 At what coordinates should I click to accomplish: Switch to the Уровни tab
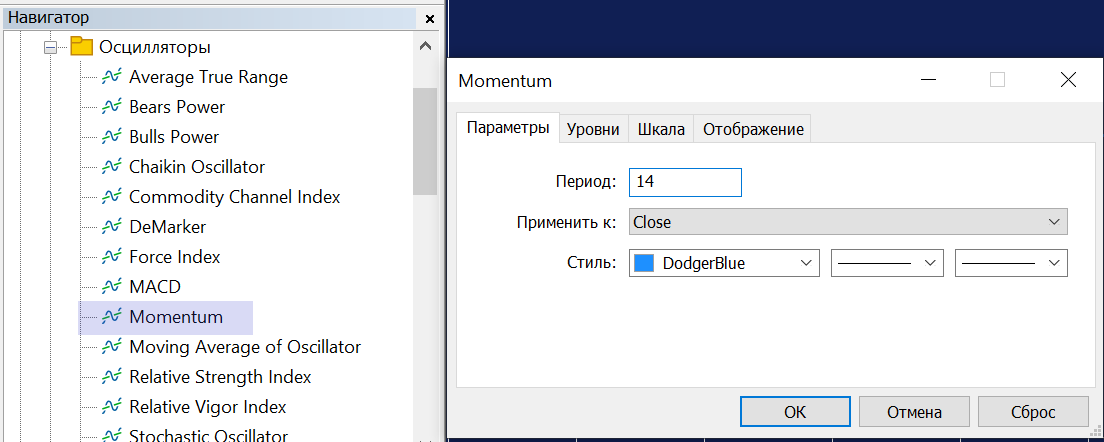coord(594,130)
